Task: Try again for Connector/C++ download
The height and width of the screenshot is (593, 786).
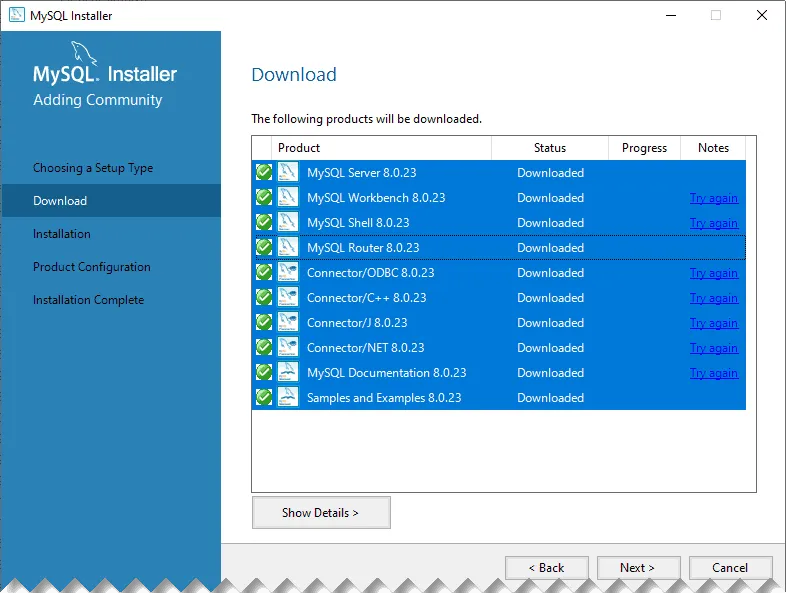Action: tap(713, 298)
